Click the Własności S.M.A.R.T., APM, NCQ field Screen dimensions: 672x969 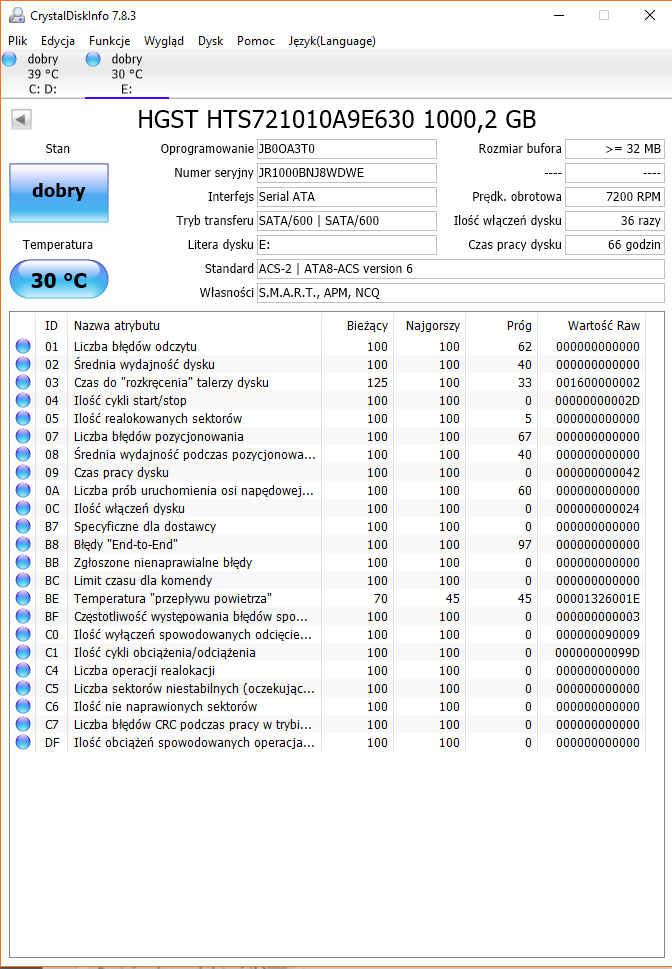coord(461,293)
